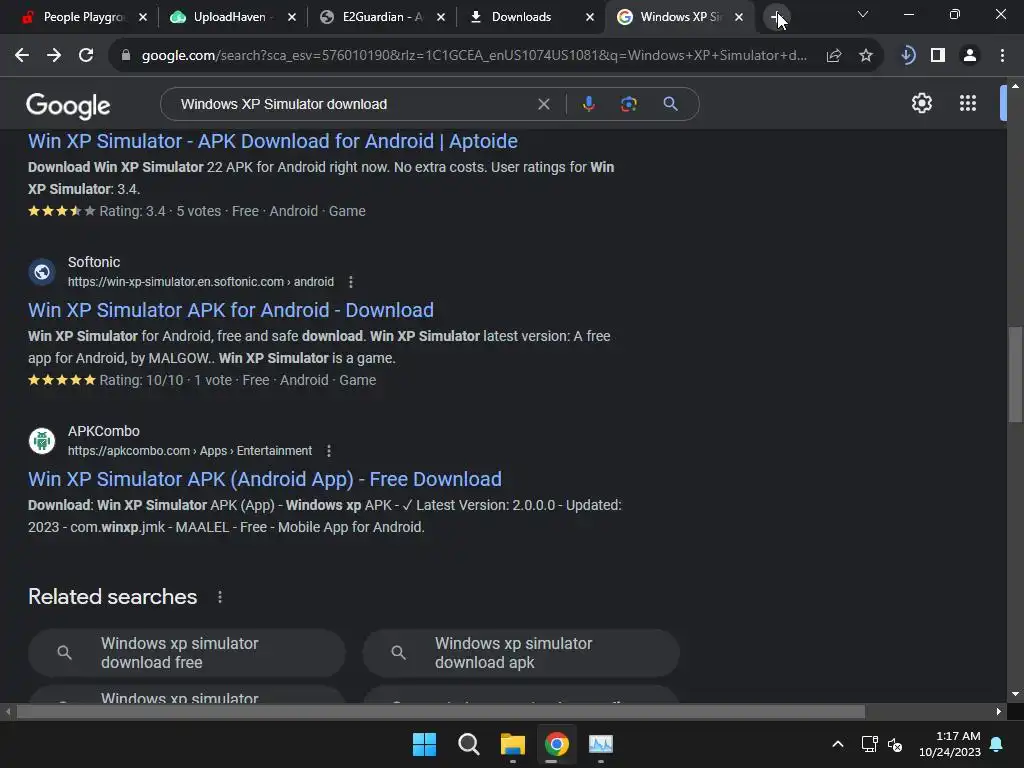
Task: Click the Chrome taskbar icon
Action: (x=557, y=744)
